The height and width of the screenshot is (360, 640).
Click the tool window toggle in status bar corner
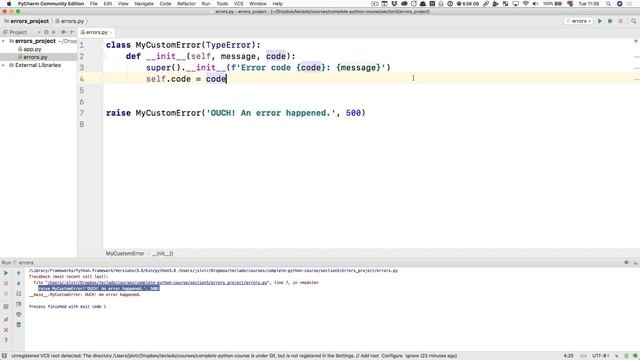4,356
